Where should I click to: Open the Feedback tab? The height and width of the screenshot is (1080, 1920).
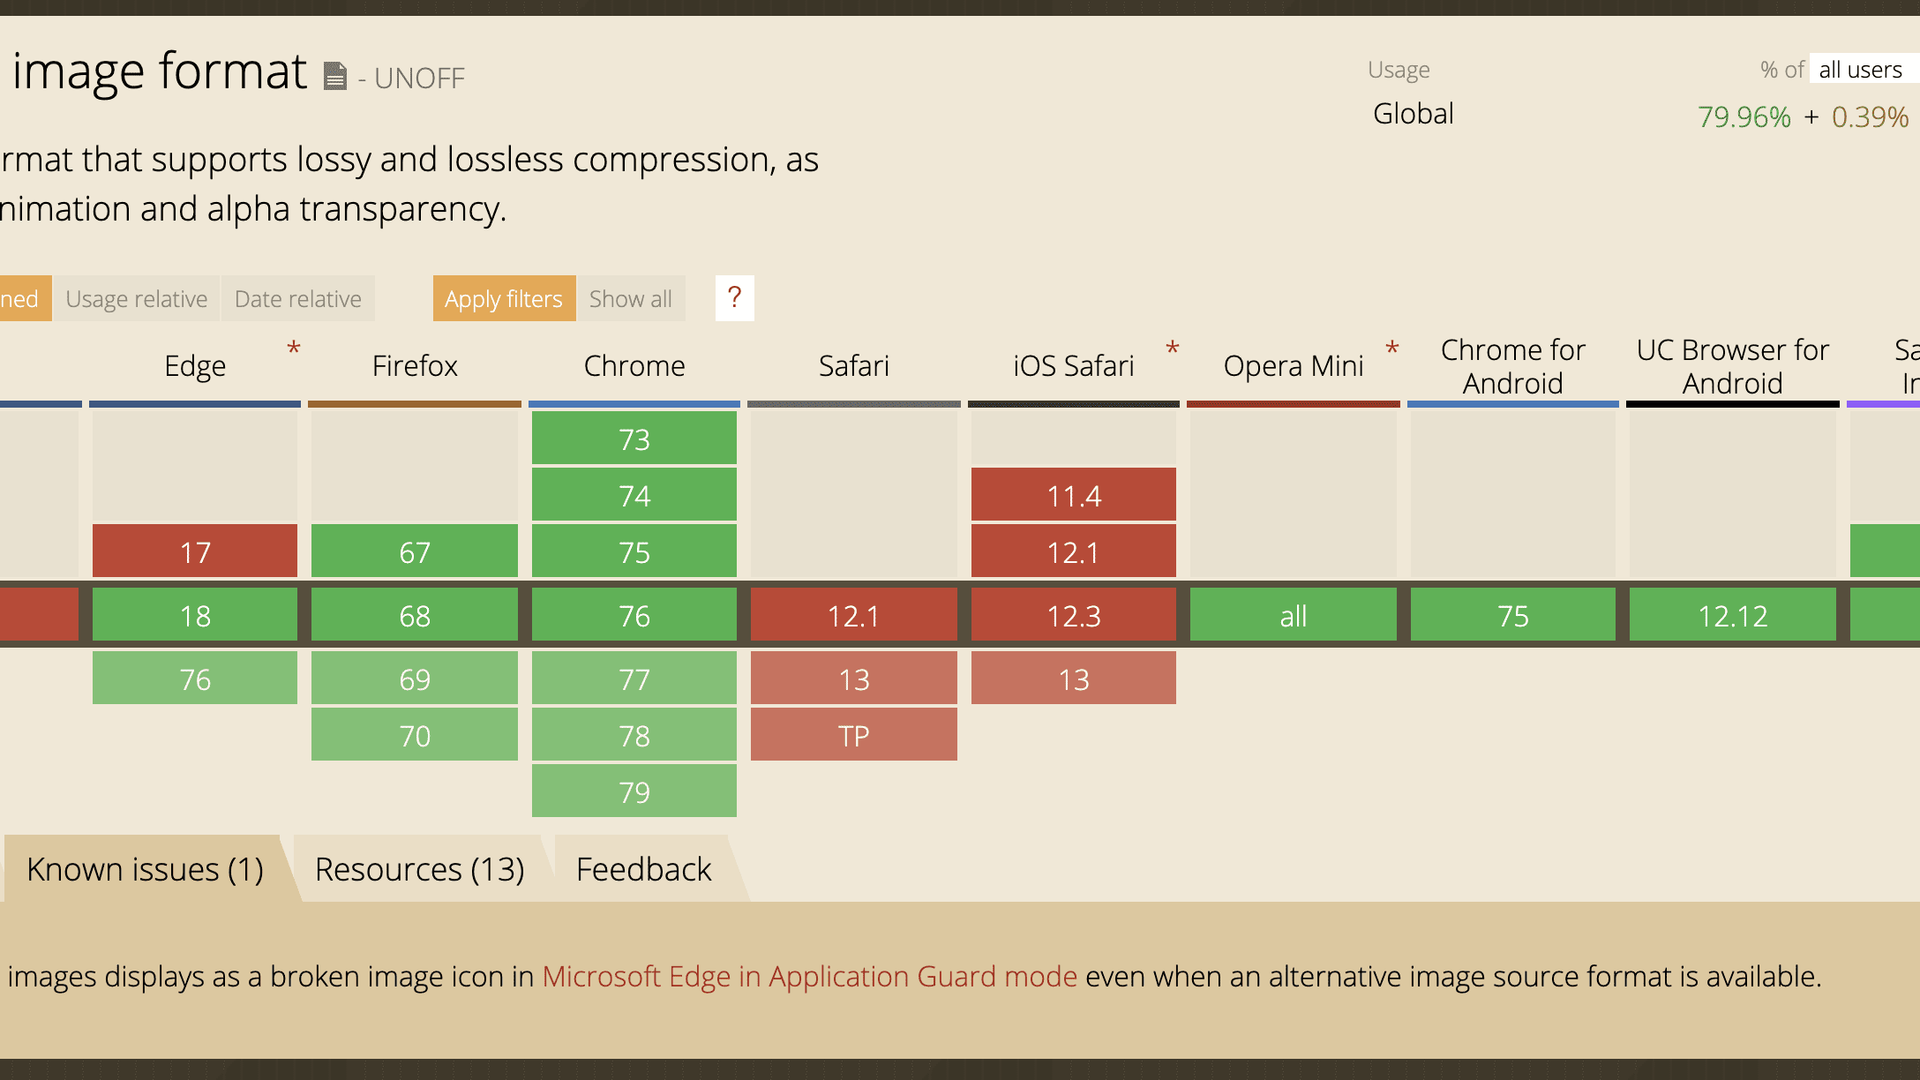(x=643, y=869)
